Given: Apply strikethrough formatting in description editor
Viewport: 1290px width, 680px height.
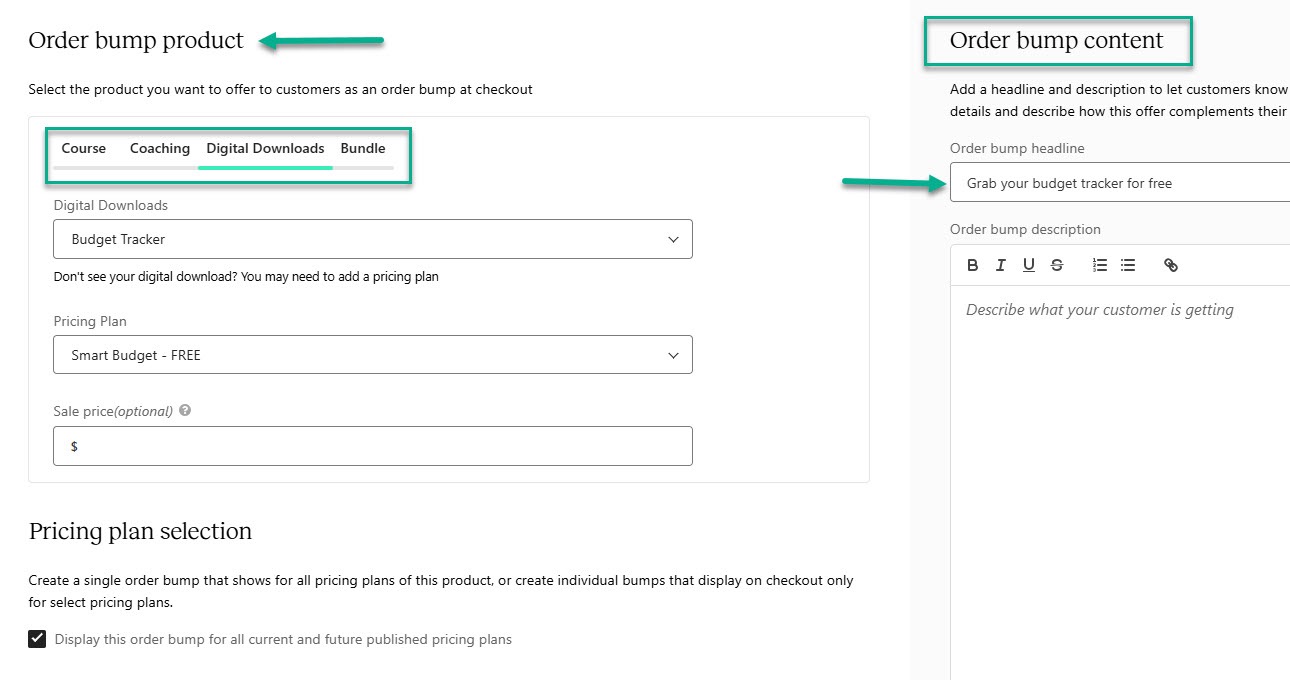Looking at the screenshot, I should [1057, 265].
